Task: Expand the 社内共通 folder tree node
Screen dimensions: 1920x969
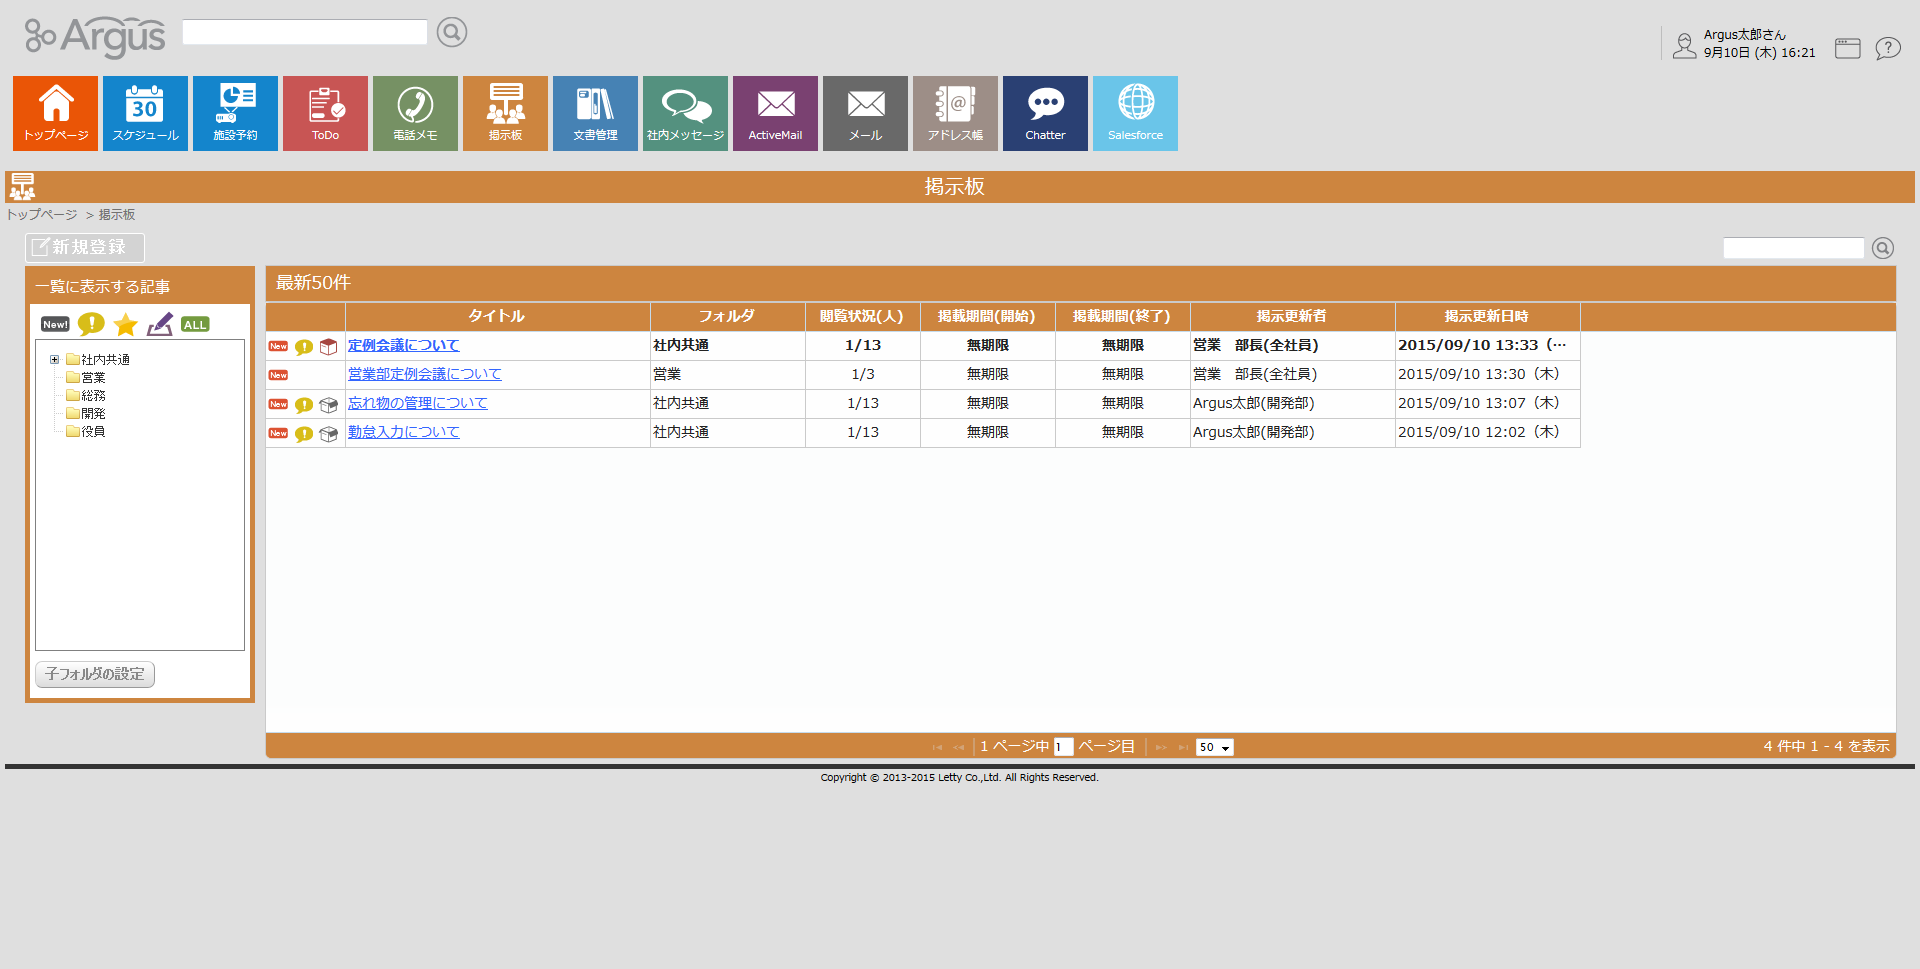Action: coord(54,360)
